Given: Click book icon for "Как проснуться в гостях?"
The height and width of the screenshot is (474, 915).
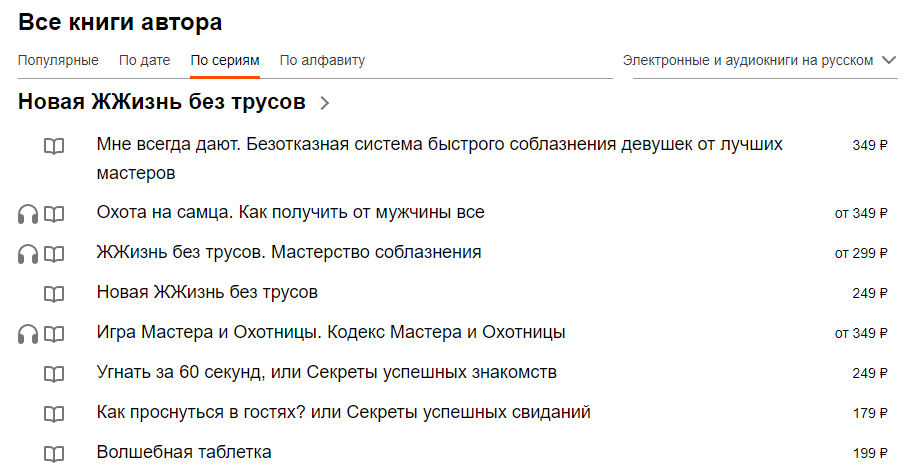Looking at the screenshot, I should point(54,414).
